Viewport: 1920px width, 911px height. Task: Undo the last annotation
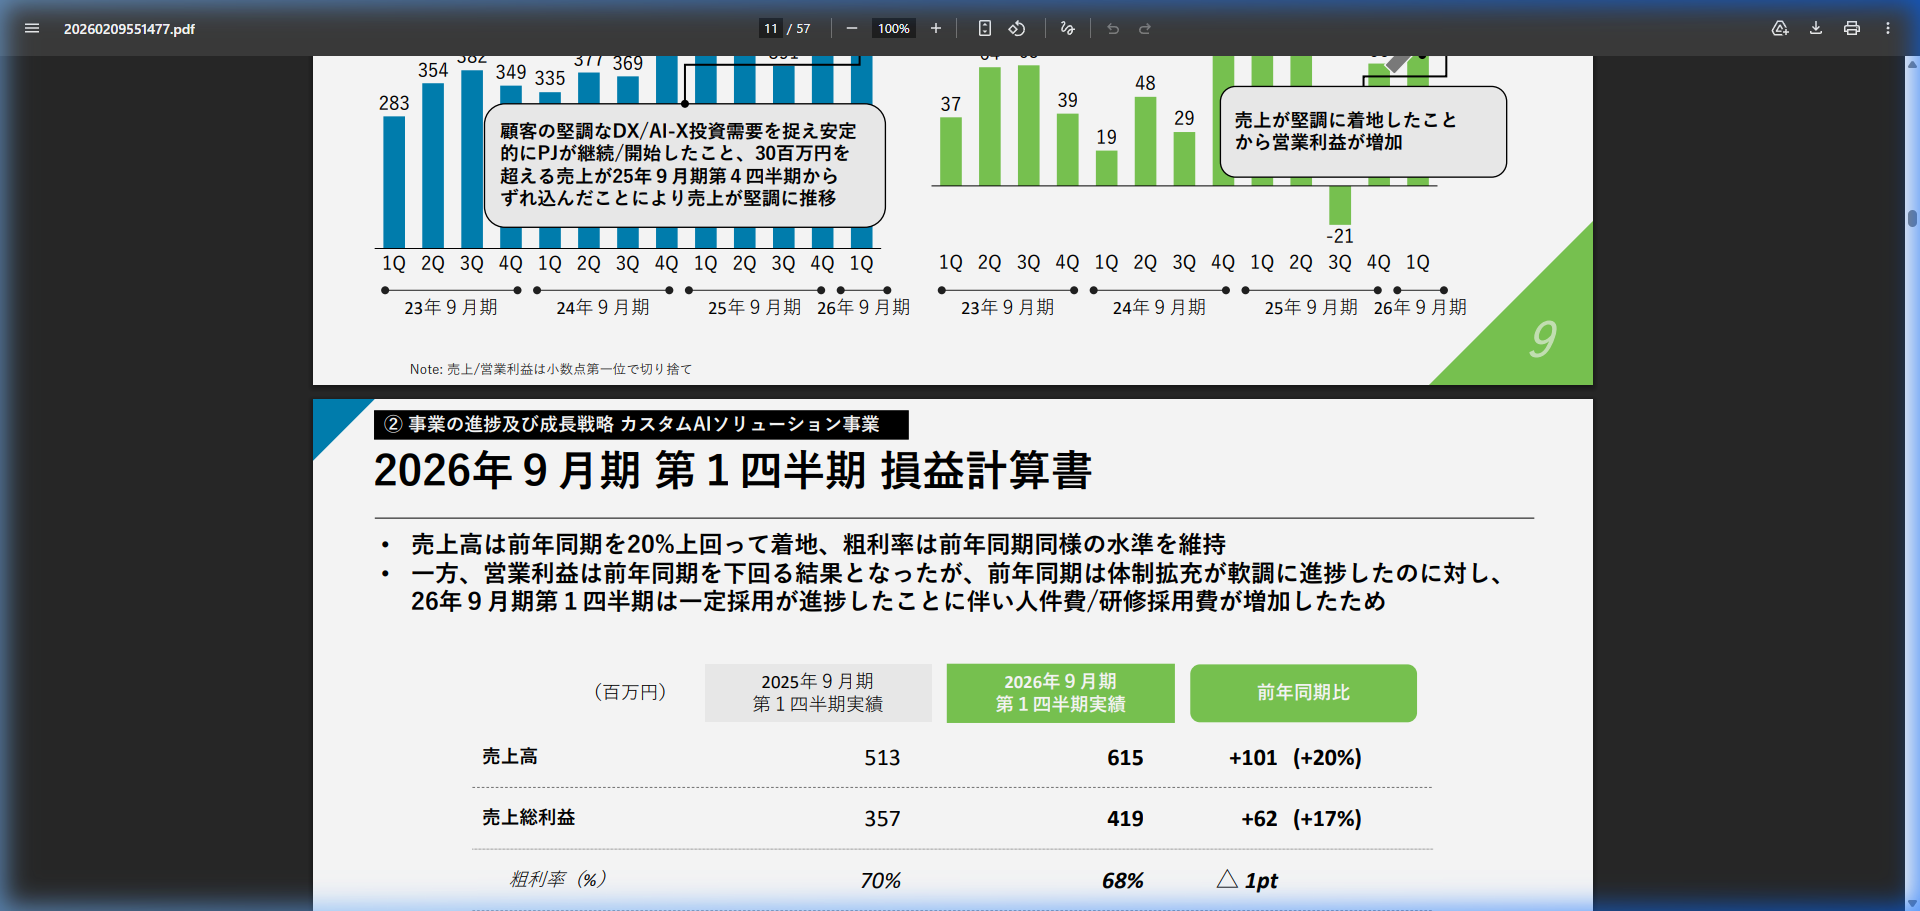tap(1112, 28)
